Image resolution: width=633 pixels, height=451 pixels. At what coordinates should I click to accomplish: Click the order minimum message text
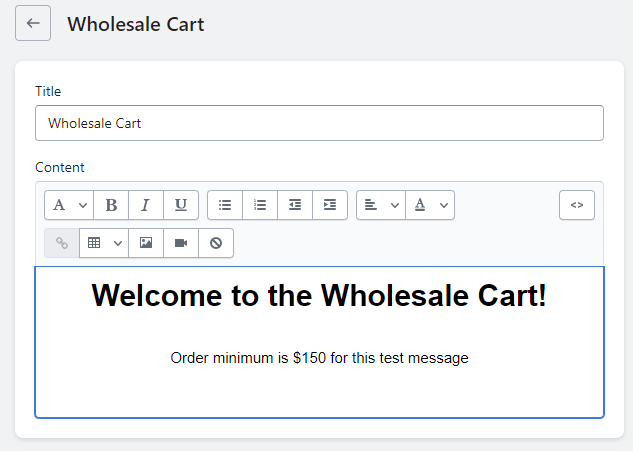point(319,358)
